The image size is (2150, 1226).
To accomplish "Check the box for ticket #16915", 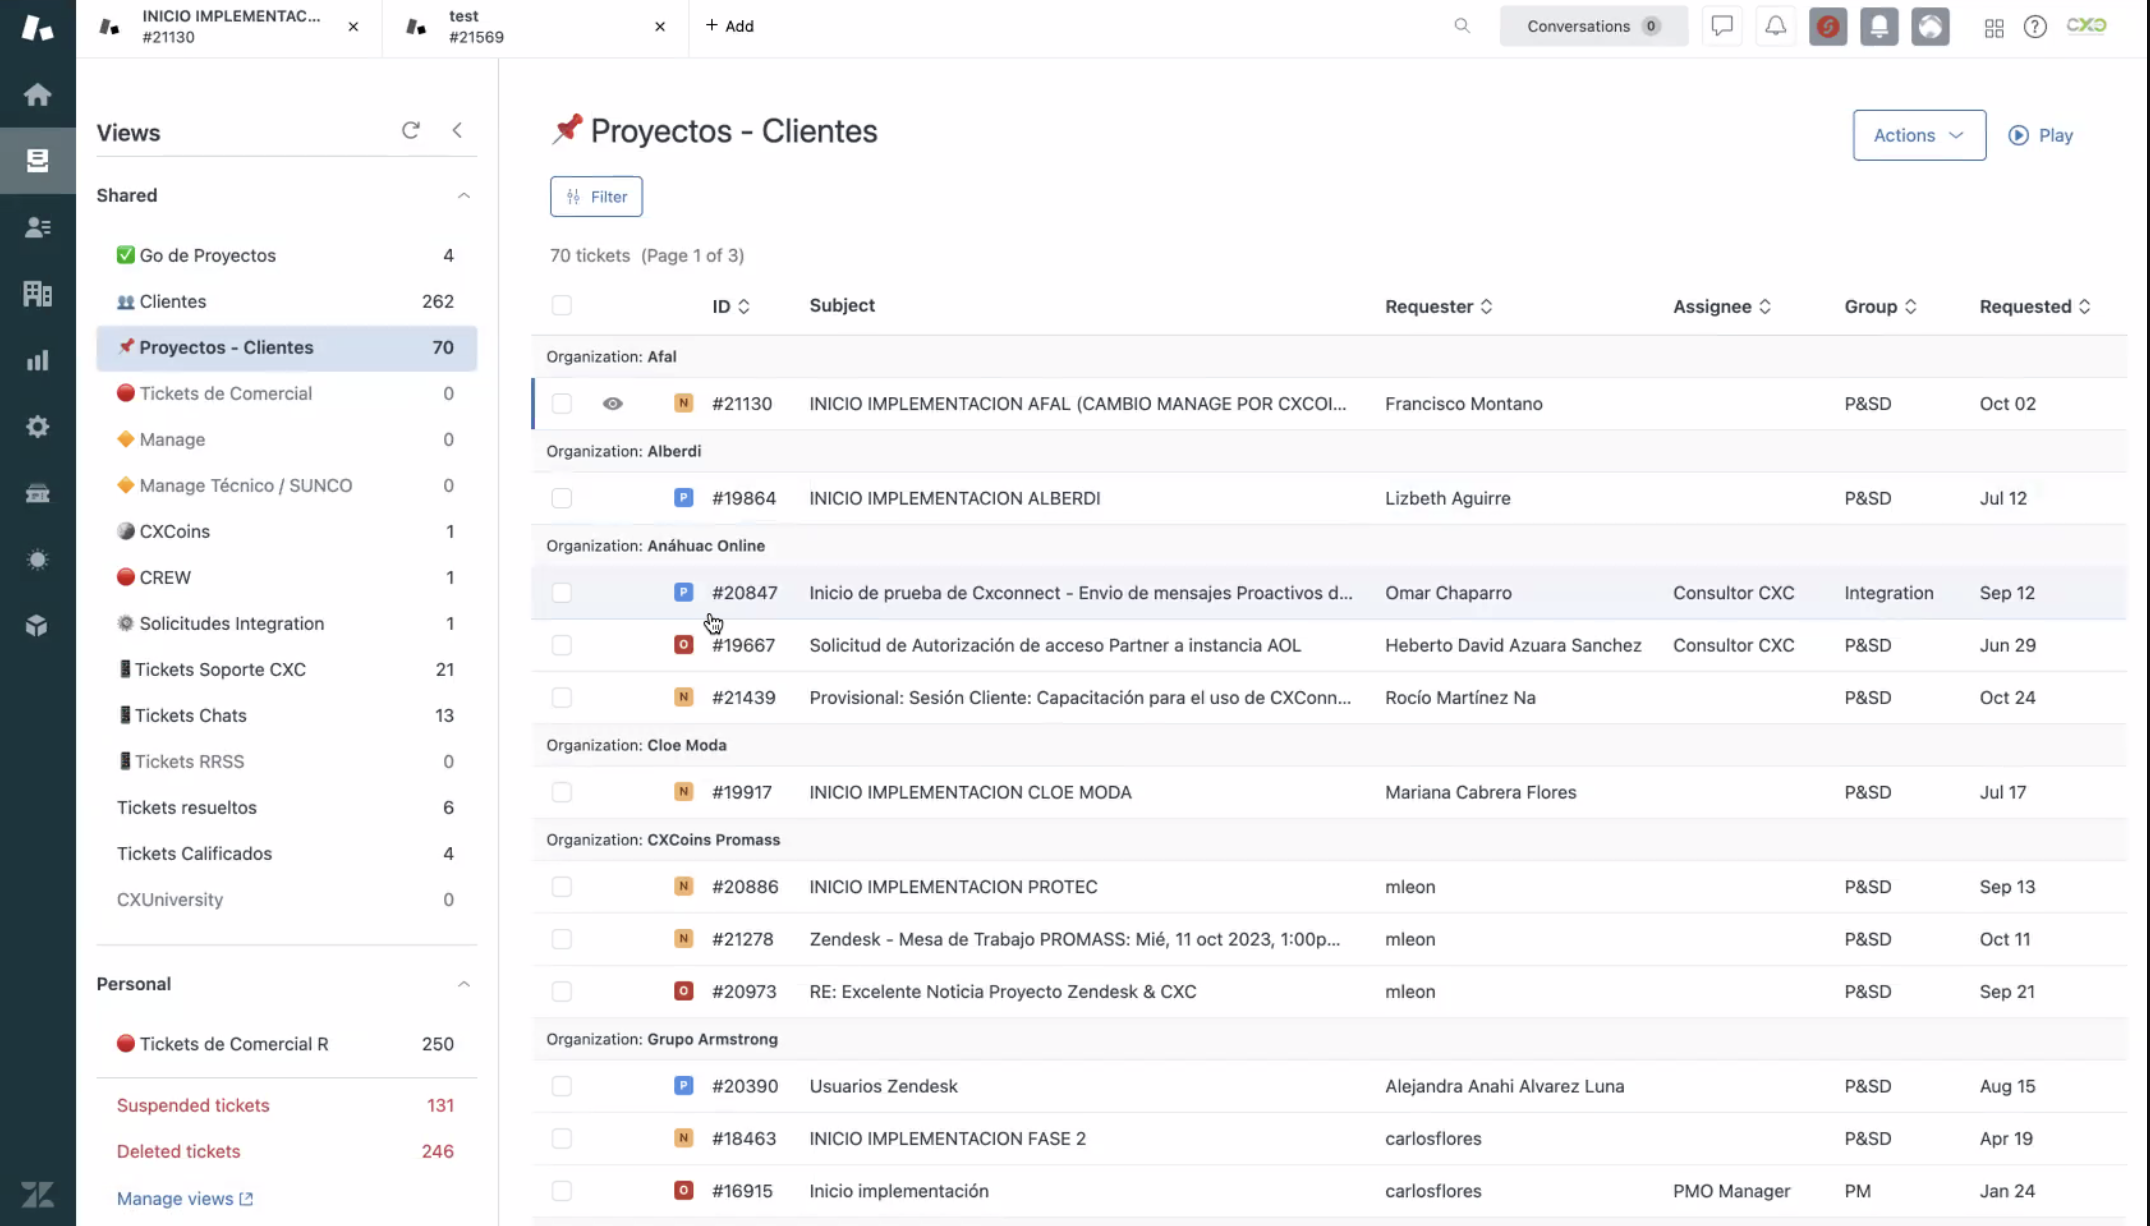I will click(562, 1191).
